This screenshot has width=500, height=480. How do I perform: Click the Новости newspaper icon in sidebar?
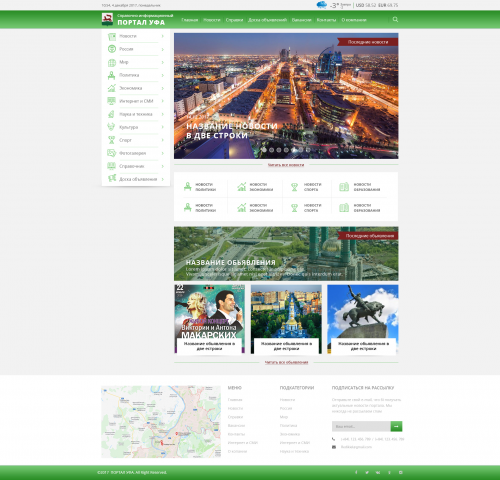tap(112, 36)
